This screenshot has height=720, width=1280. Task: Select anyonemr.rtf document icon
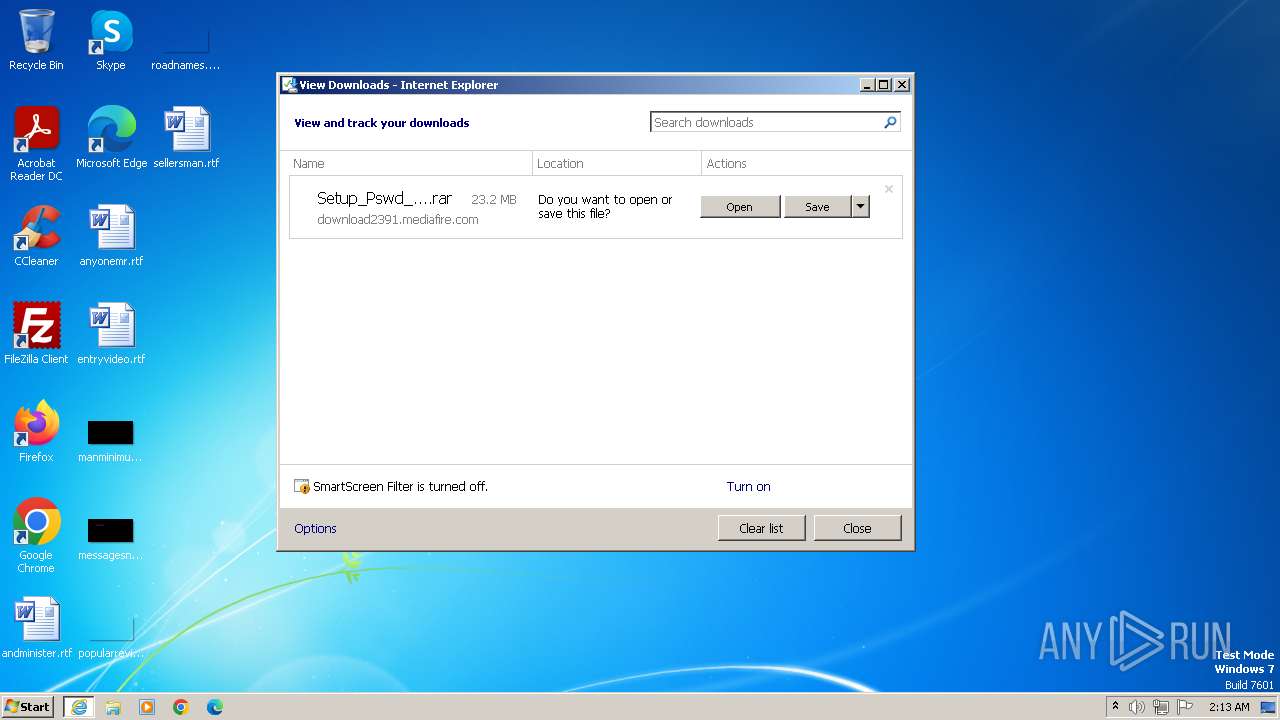tap(111, 235)
